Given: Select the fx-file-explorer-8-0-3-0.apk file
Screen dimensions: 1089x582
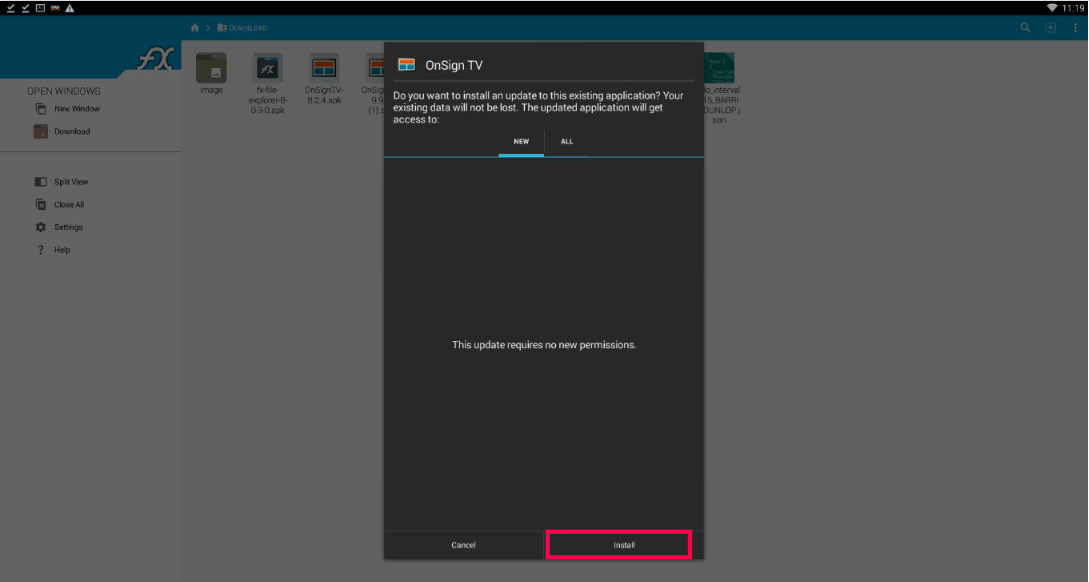Looking at the screenshot, I should (x=267, y=83).
